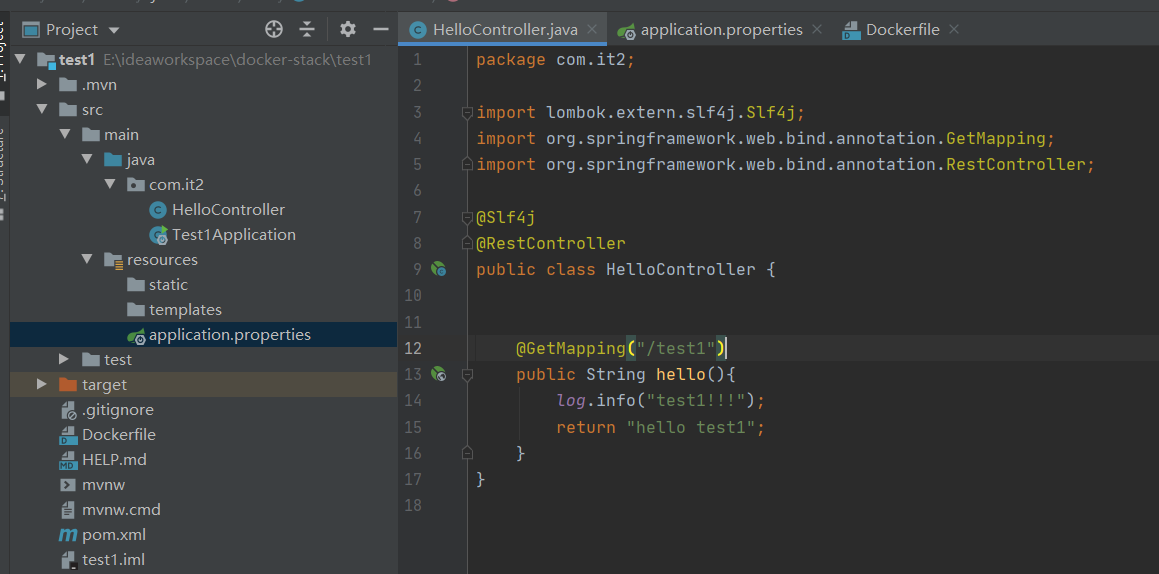Place cursor on "/test1" mapping string

pyautogui.click(x=676, y=348)
